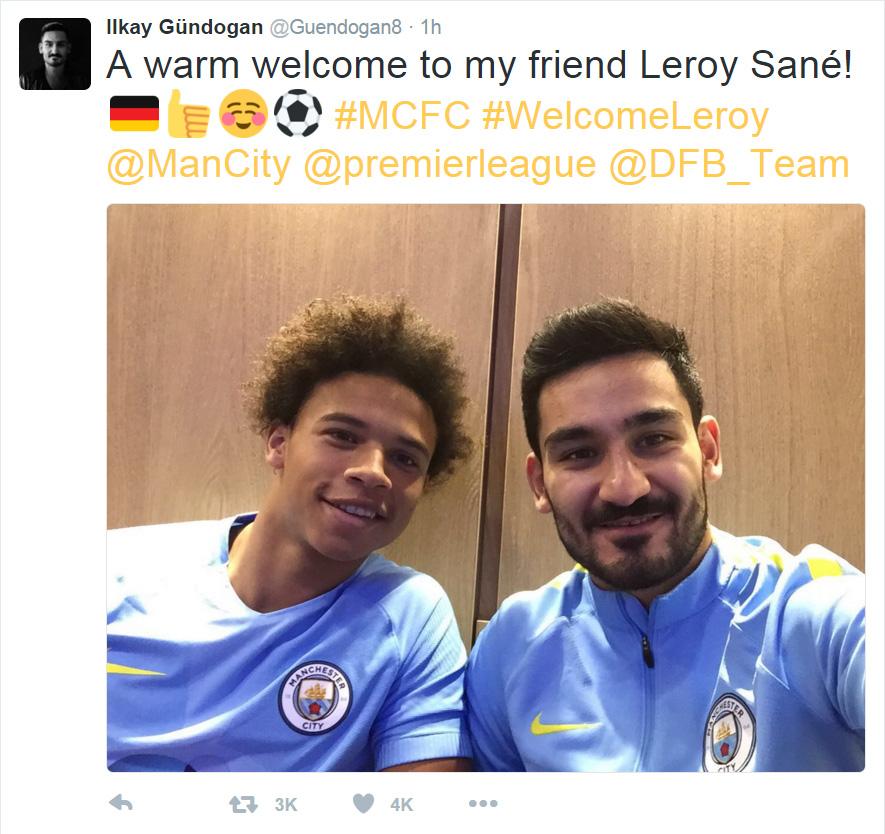Open the 1h timestamp link

[431, 27]
